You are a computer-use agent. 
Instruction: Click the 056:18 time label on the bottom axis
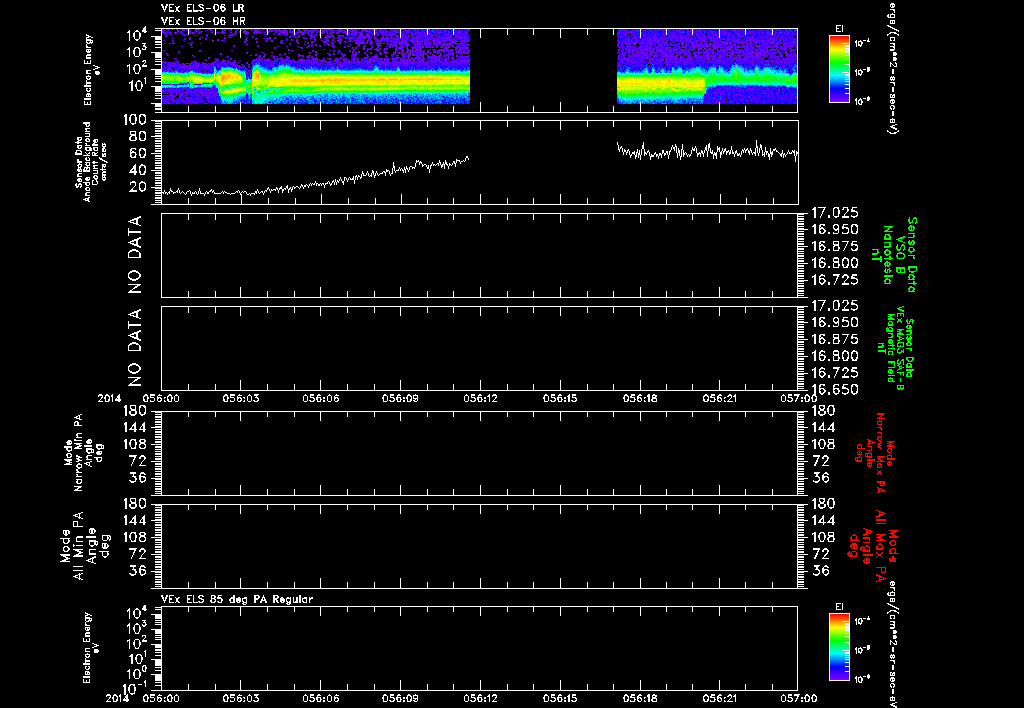pyautogui.click(x=641, y=698)
